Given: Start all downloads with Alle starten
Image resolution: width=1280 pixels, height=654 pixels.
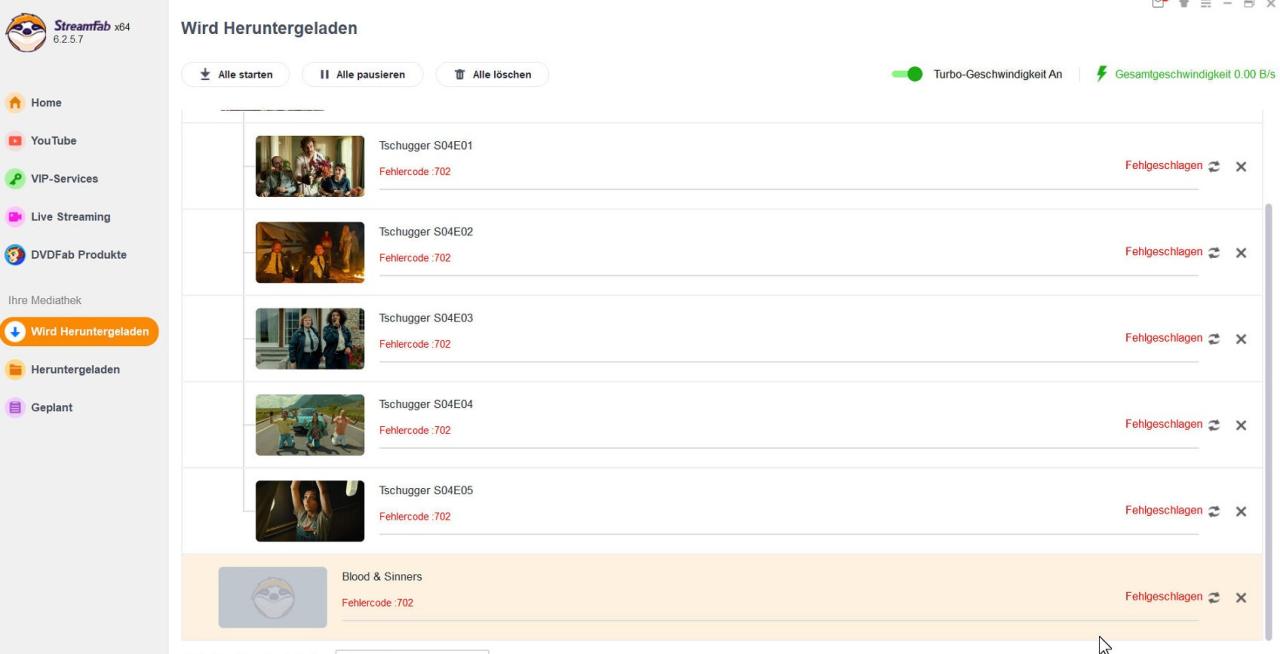Looking at the screenshot, I should (x=235, y=74).
